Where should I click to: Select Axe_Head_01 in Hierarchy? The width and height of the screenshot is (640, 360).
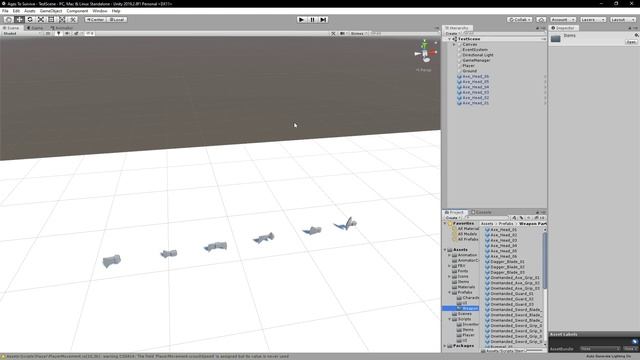point(475,103)
